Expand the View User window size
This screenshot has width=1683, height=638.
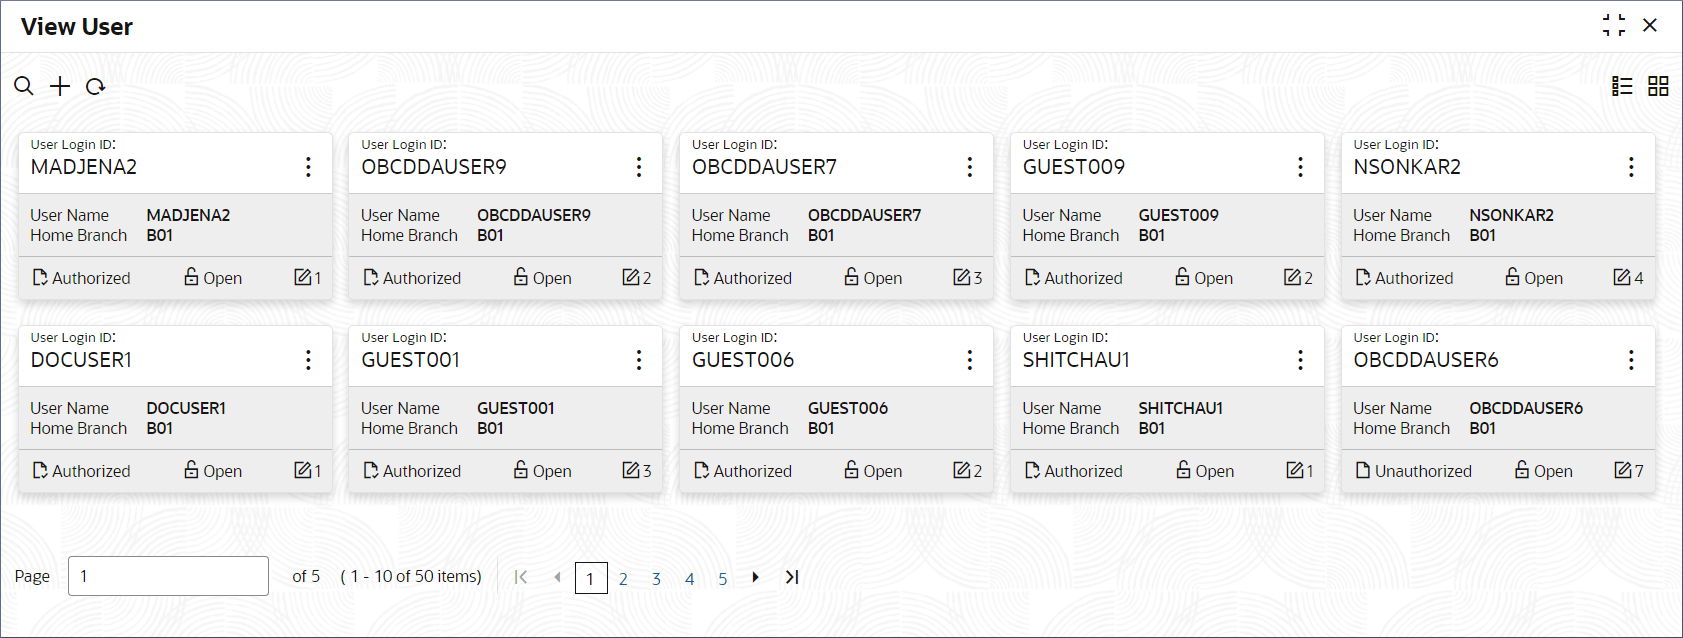1614,25
